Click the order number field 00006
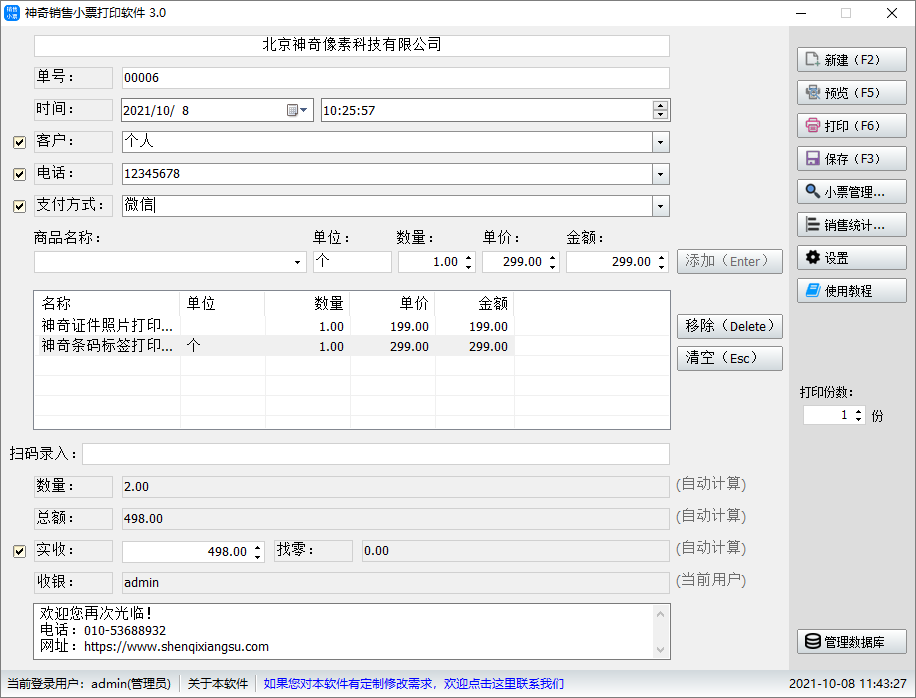The image size is (916, 698). click(395, 78)
